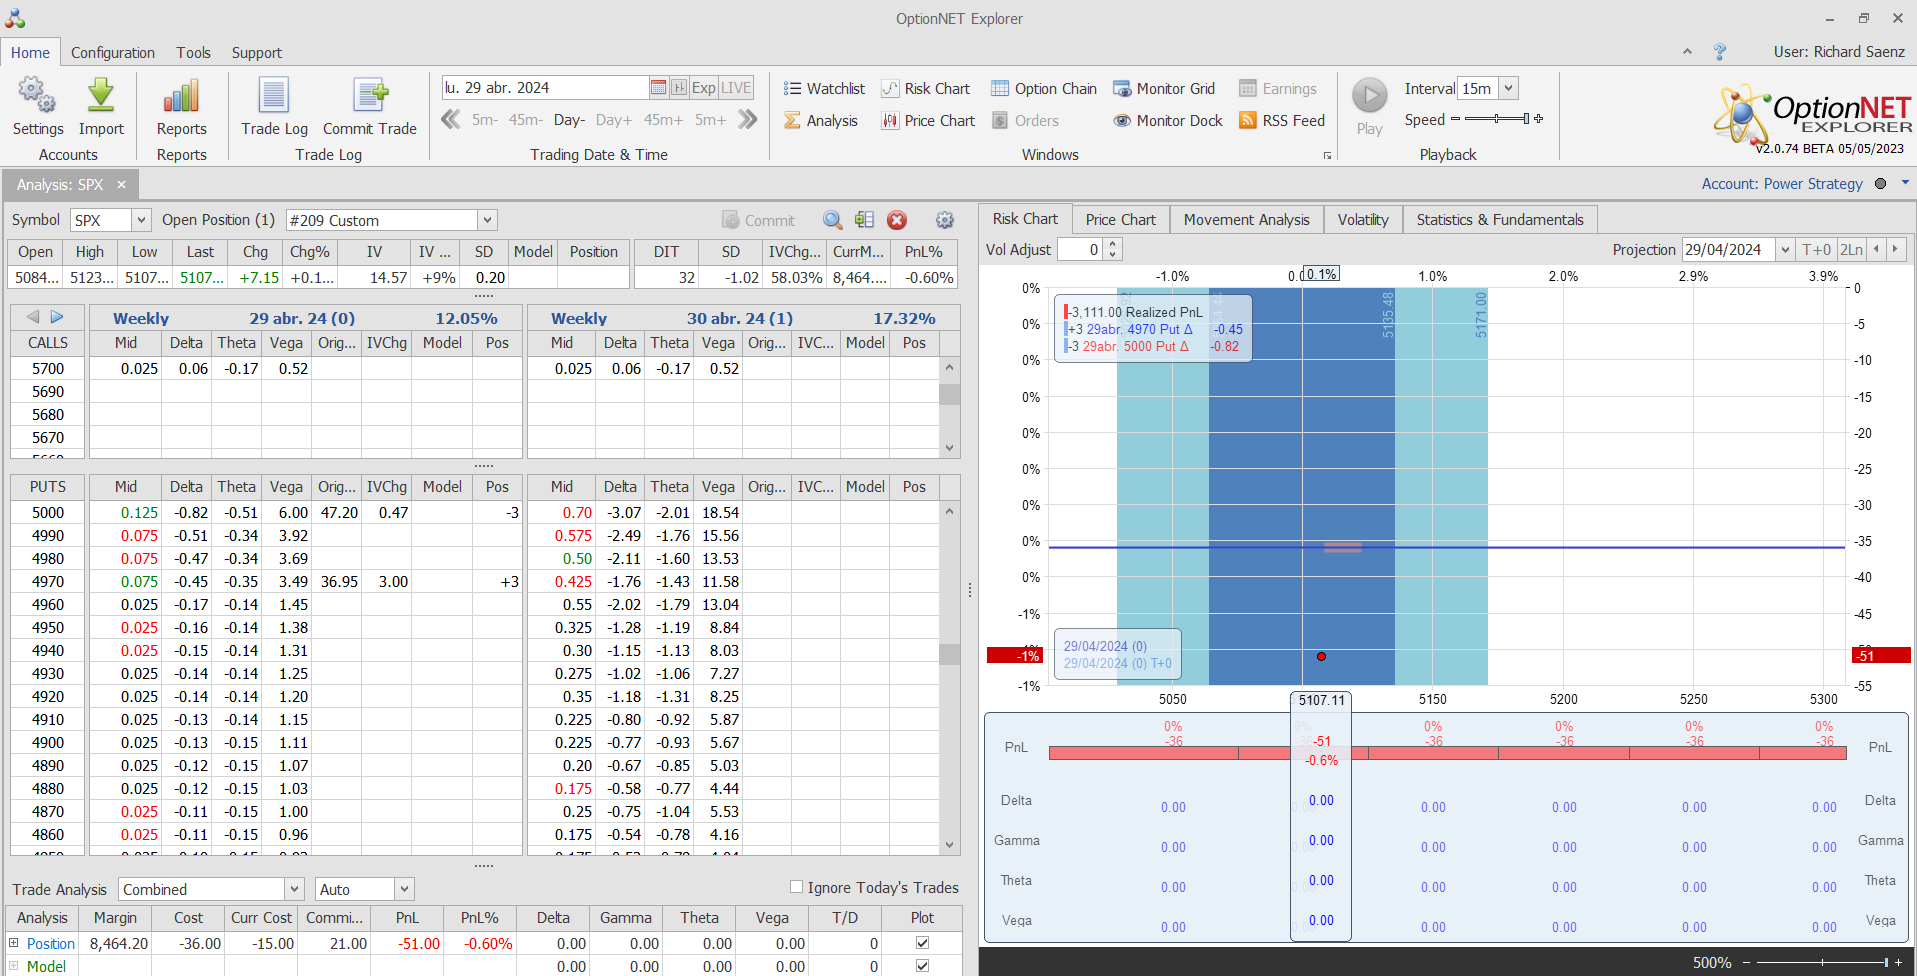
Task: Open the Option Chain window
Action: point(1043,89)
